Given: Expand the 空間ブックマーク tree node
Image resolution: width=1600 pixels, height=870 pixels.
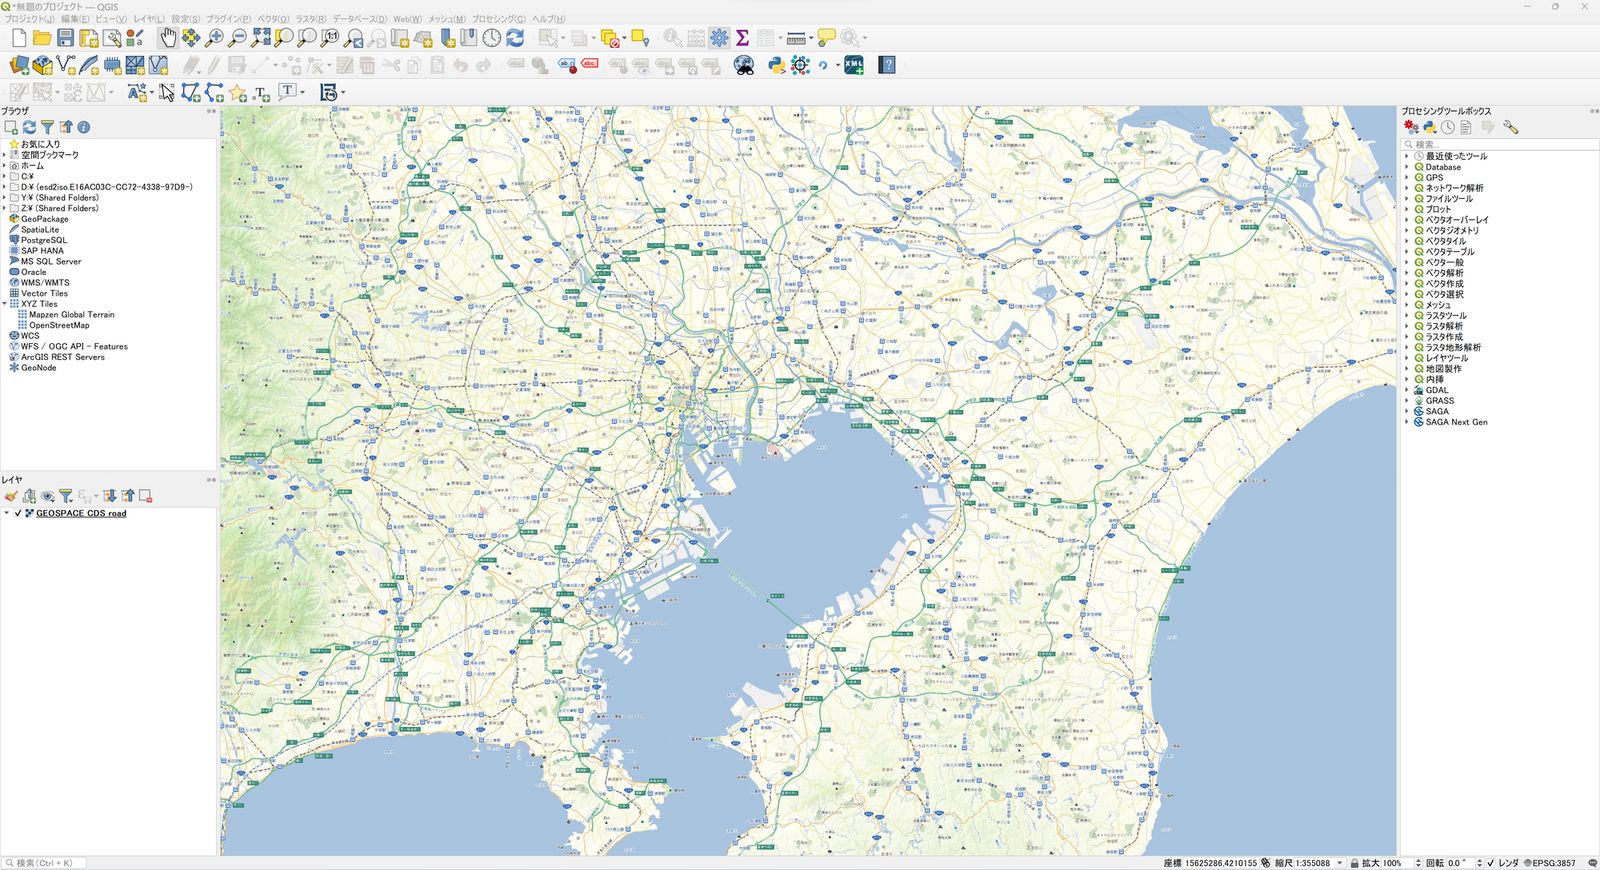Looking at the screenshot, I should tap(5, 155).
